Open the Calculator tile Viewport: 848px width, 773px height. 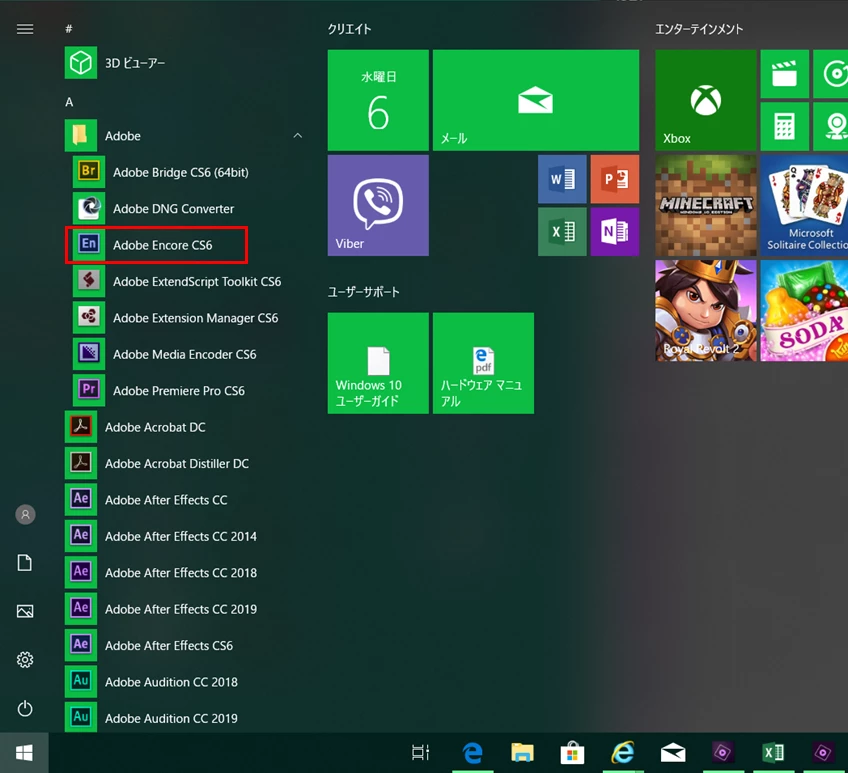click(785, 127)
